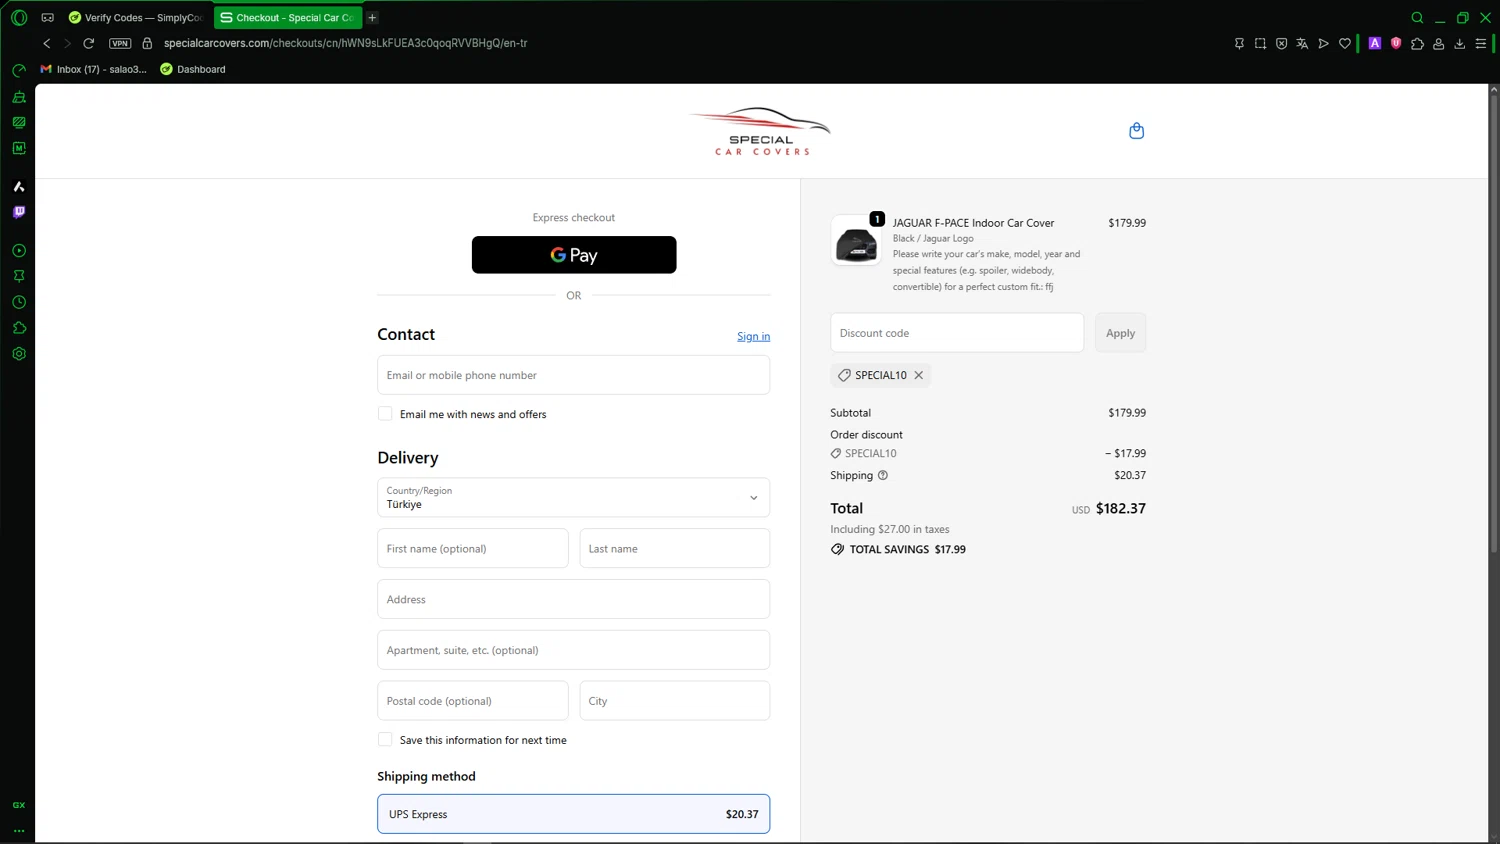This screenshot has width=1500, height=844.
Task: Check Save this information for next time
Action: coord(385,740)
